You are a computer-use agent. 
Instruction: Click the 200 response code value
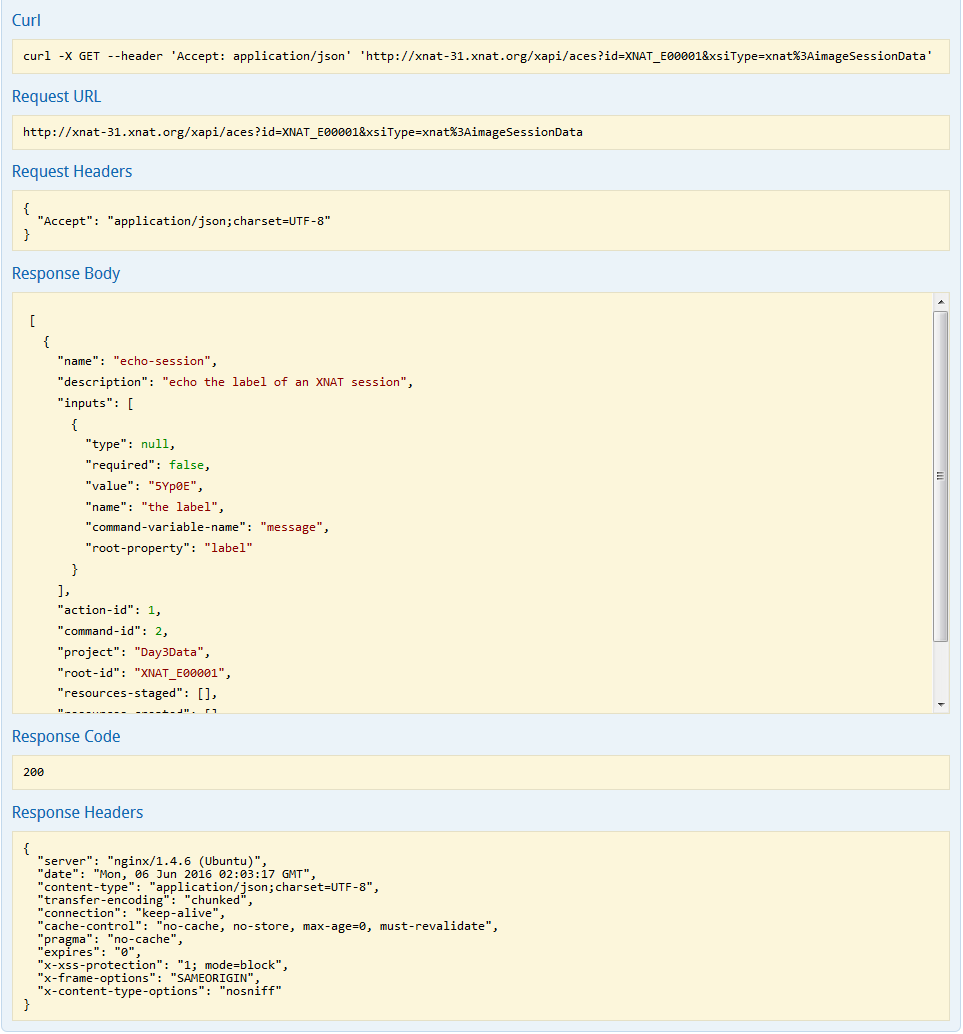pos(34,772)
